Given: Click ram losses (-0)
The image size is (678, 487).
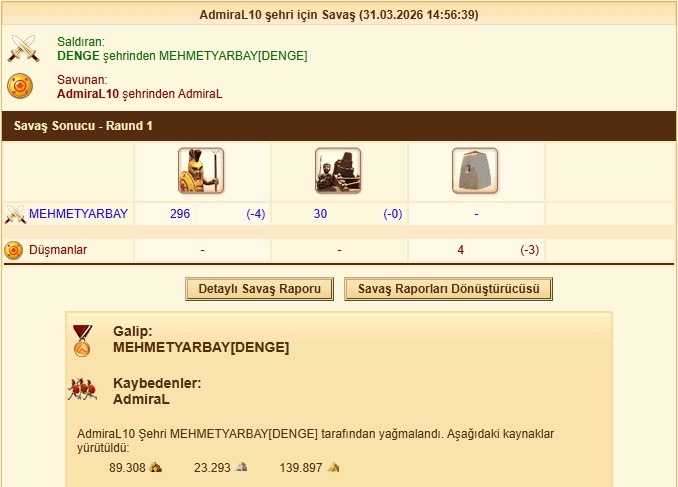Looking at the screenshot, I should tap(393, 214).
